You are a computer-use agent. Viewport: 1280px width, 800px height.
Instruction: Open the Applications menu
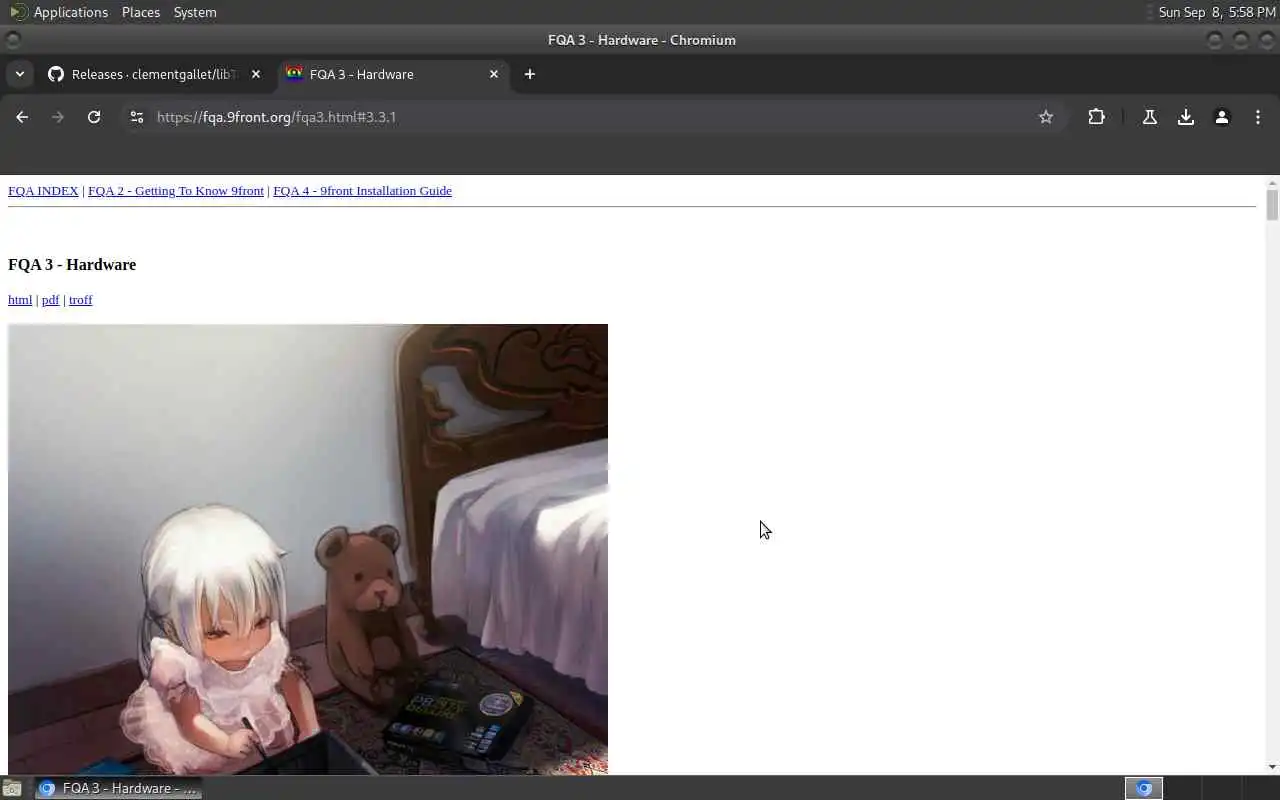click(x=70, y=12)
